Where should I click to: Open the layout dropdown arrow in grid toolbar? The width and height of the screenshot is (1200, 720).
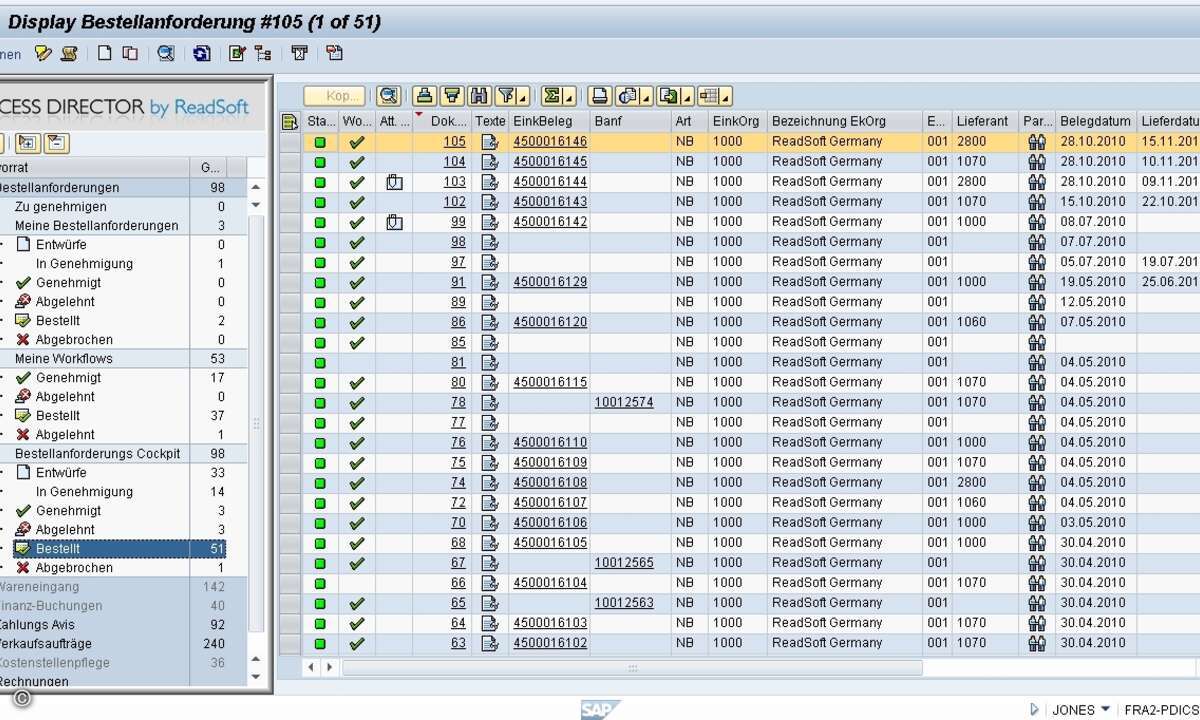727,97
